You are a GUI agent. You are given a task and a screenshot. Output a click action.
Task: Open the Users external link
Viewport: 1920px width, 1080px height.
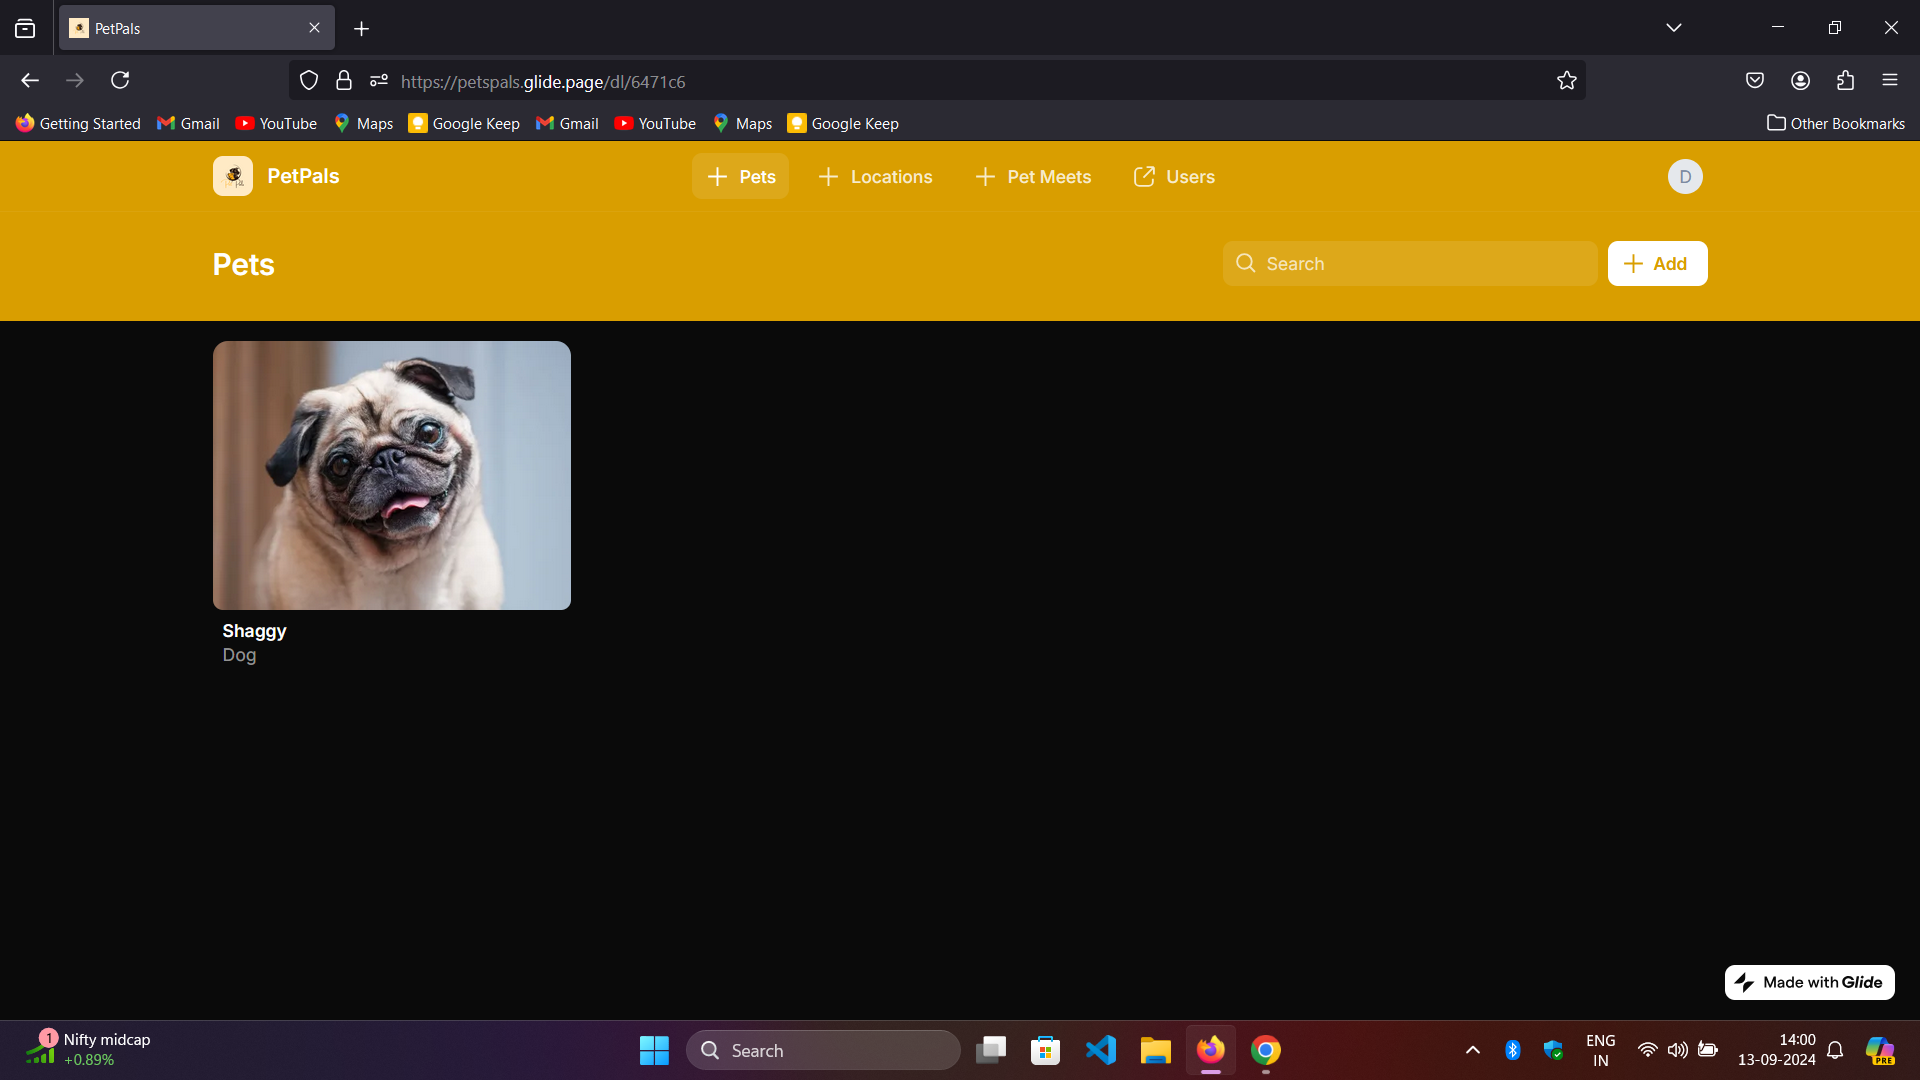click(x=1173, y=176)
